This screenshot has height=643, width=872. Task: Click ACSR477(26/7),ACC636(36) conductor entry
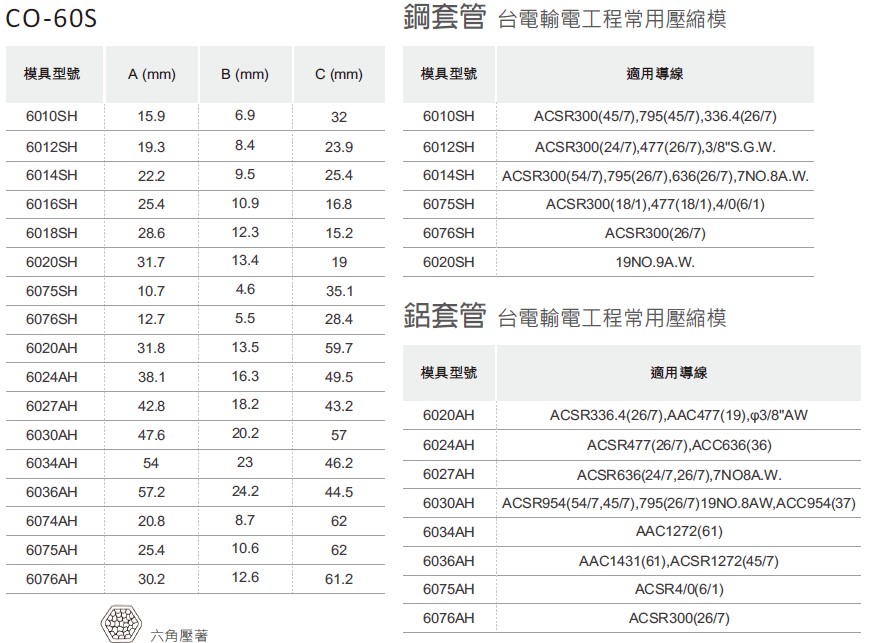679,445
